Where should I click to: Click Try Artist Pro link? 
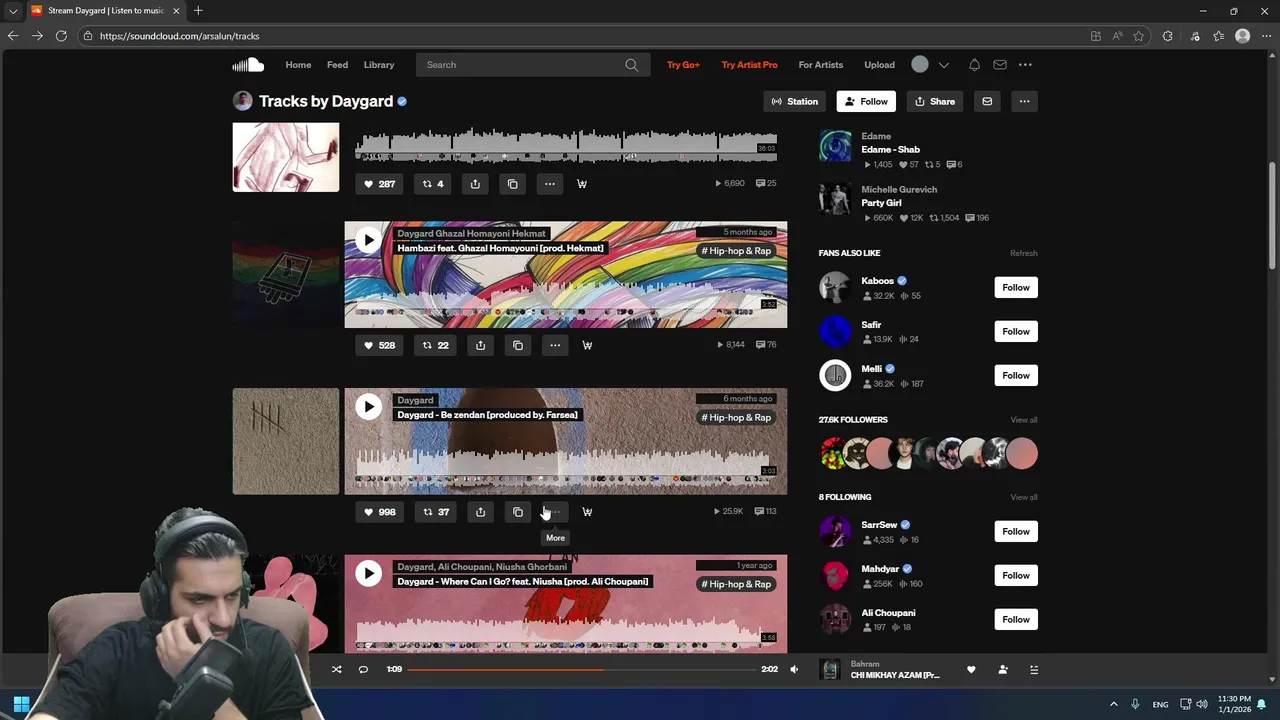tap(749, 65)
